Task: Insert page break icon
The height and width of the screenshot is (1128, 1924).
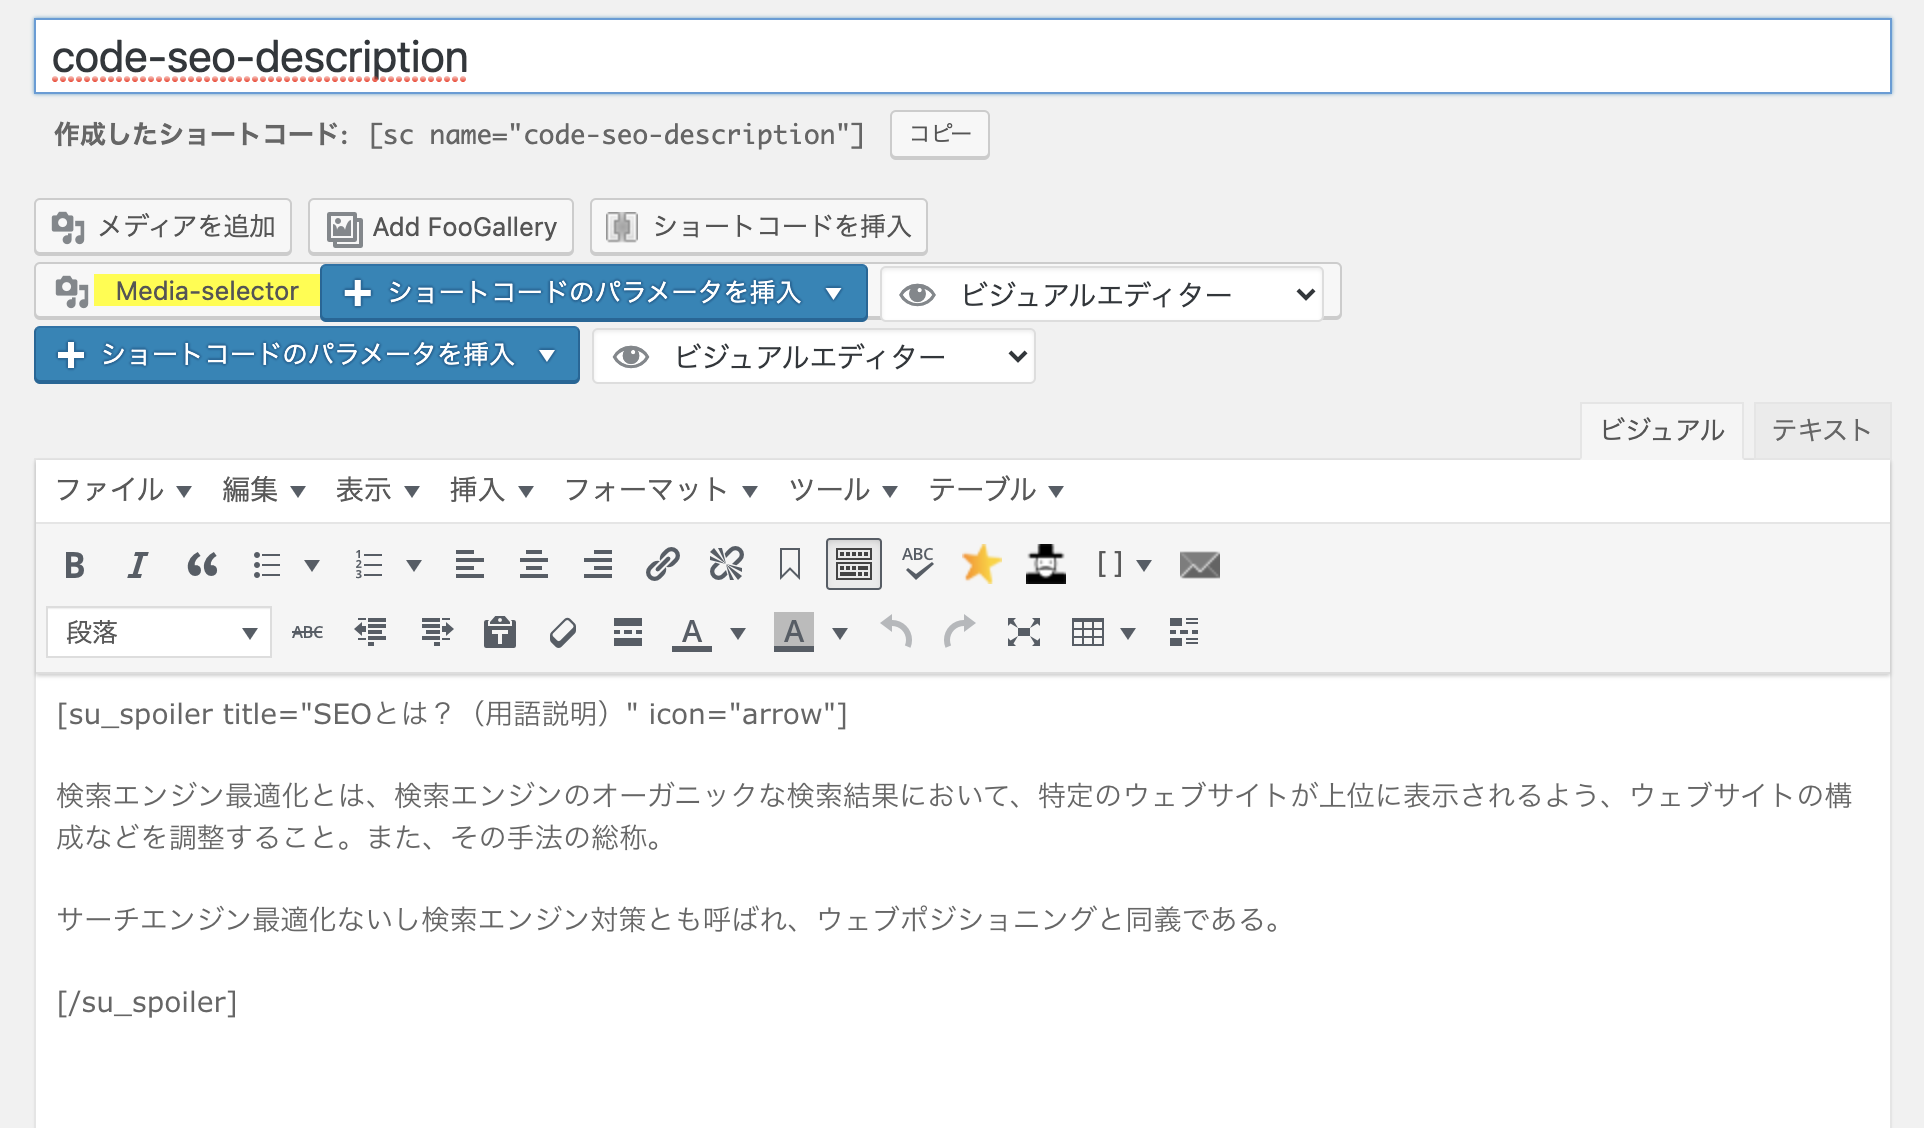Action: [x=1184, y=632]
